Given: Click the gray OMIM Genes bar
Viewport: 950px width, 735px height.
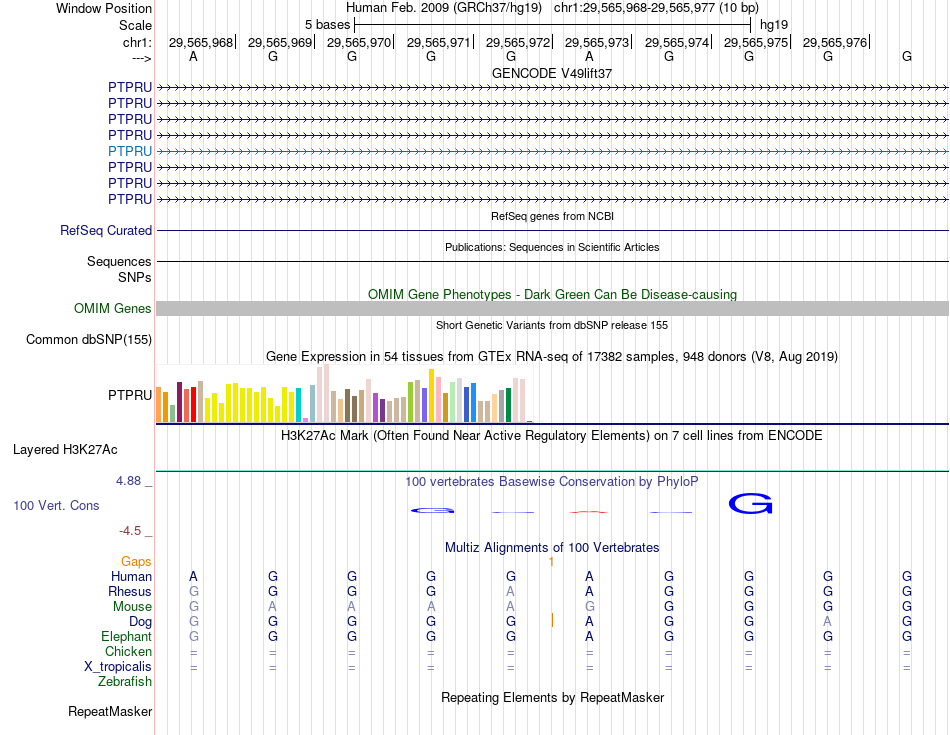Looking at the screenshot, I should tap(552, 308).
